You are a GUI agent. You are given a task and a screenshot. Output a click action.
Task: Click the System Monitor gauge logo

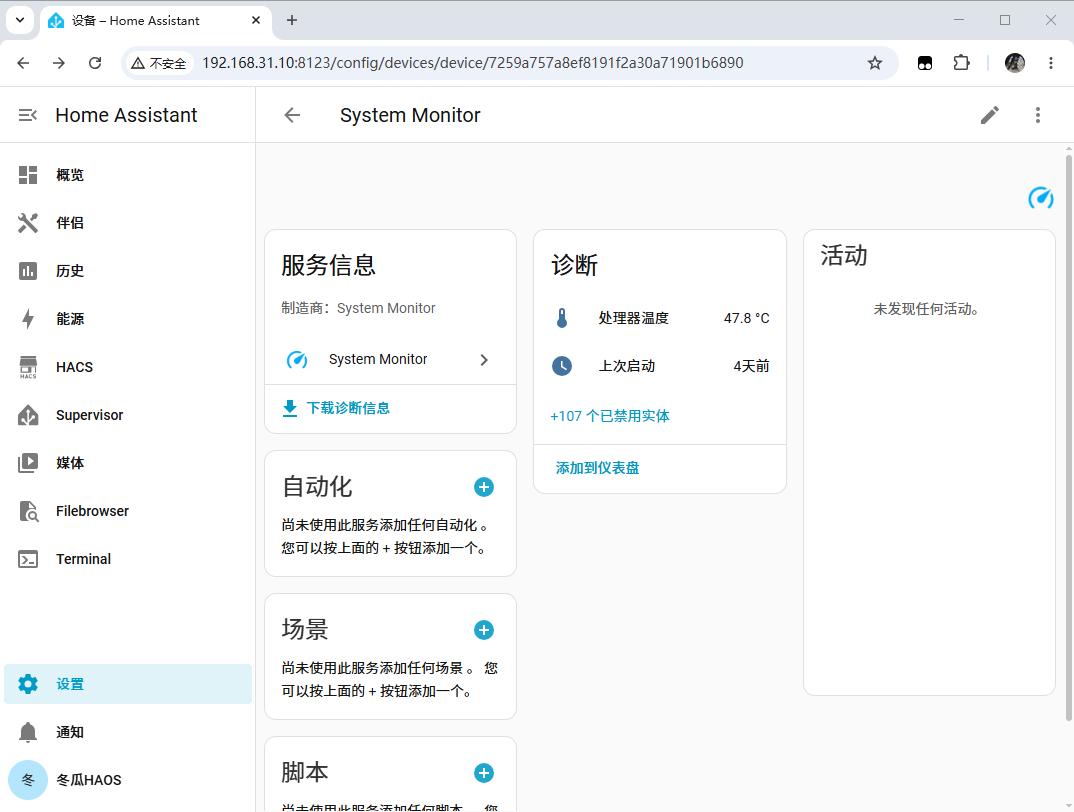[x=1040, y=198]
